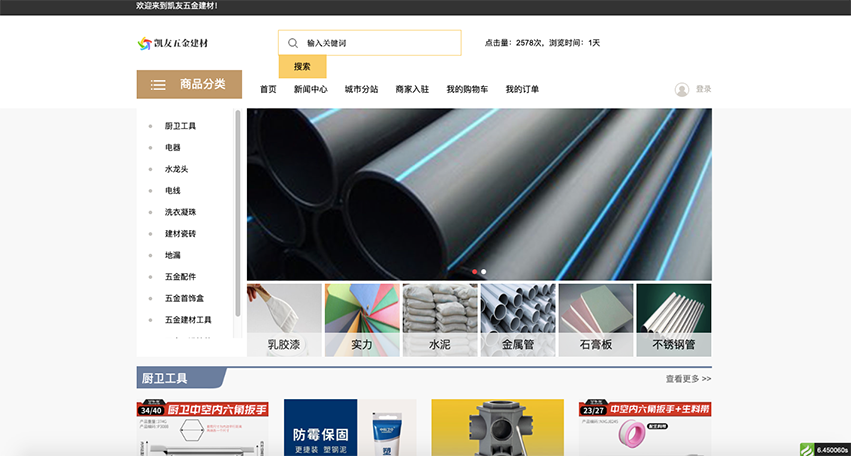Select the red carousel indicator dot

[475, 271]
